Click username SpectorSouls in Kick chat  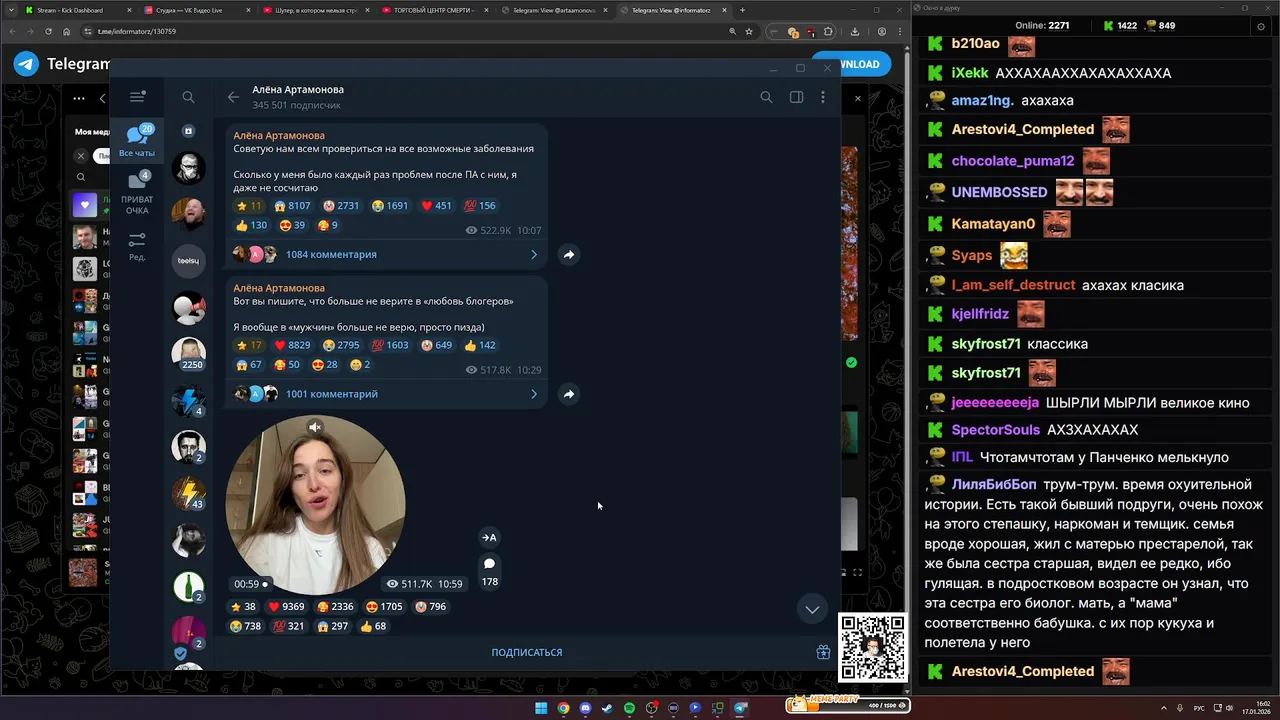click(x=996, y=430)
